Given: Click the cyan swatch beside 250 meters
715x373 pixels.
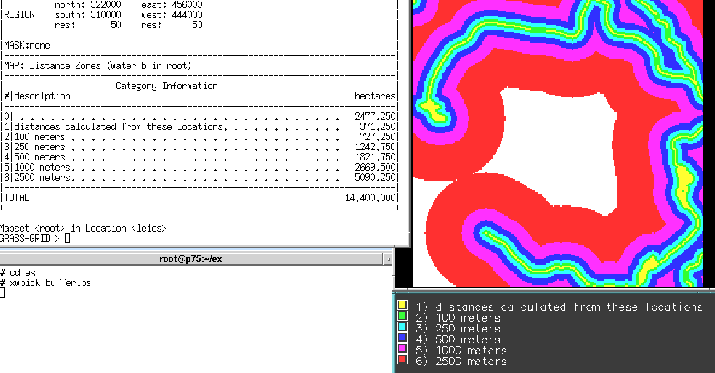Looking at the screenshot, I should coord(402,326).
